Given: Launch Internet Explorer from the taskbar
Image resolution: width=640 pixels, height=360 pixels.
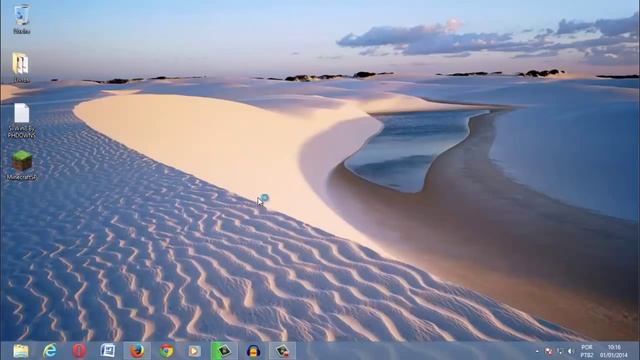Looking at the screenshot, I should pyautogui.click(x=50, y=351).
